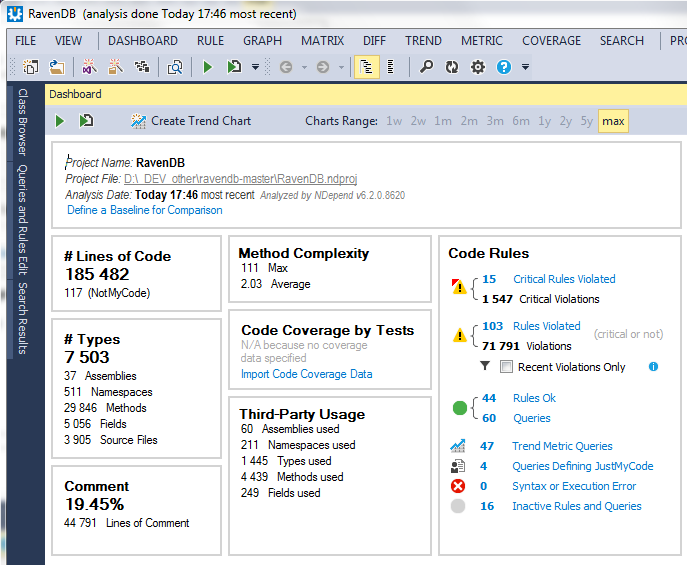Click Create Trend Chart button
The width and height of the screenshot is (687, 565).
190,121
